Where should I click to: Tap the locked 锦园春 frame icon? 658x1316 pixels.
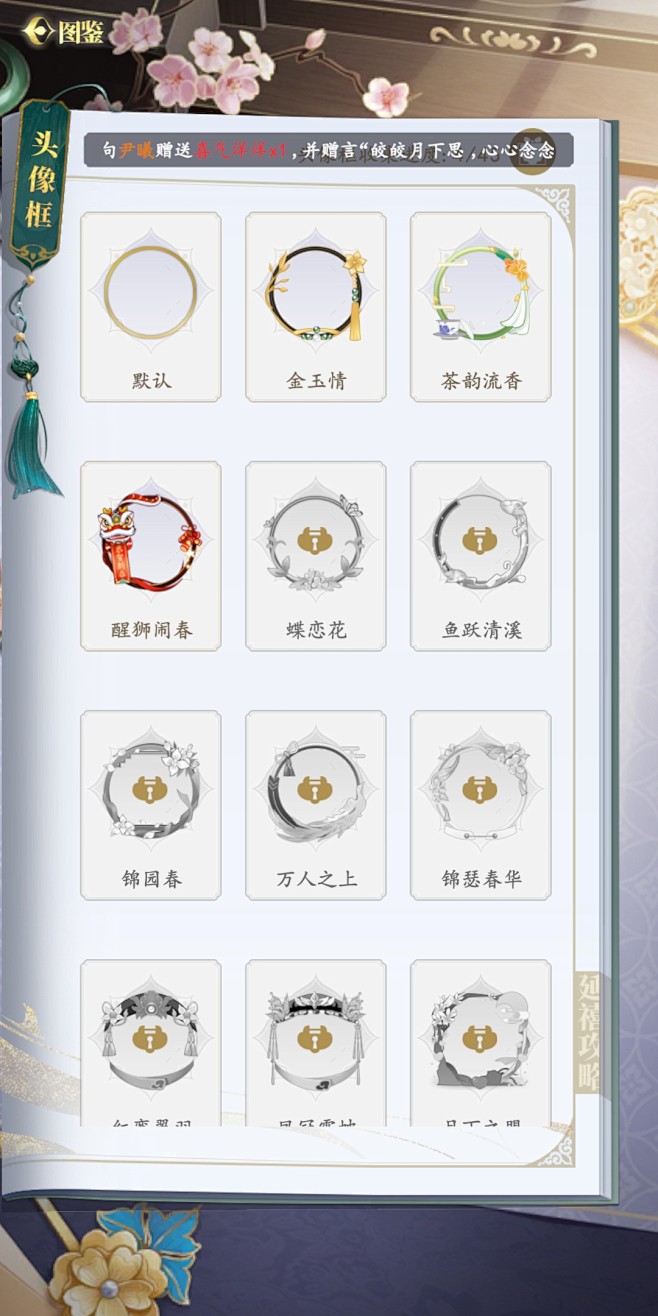point(150,790)
